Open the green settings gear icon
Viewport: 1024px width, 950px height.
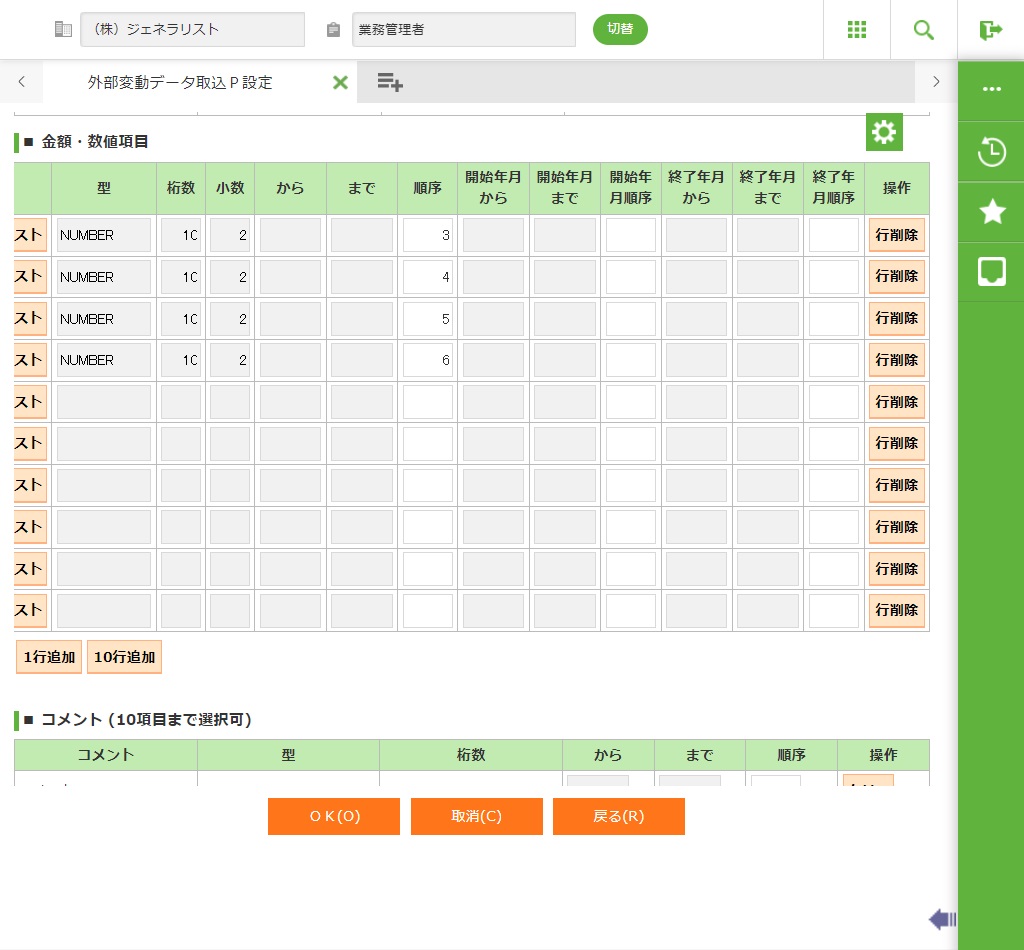point(884,132)
